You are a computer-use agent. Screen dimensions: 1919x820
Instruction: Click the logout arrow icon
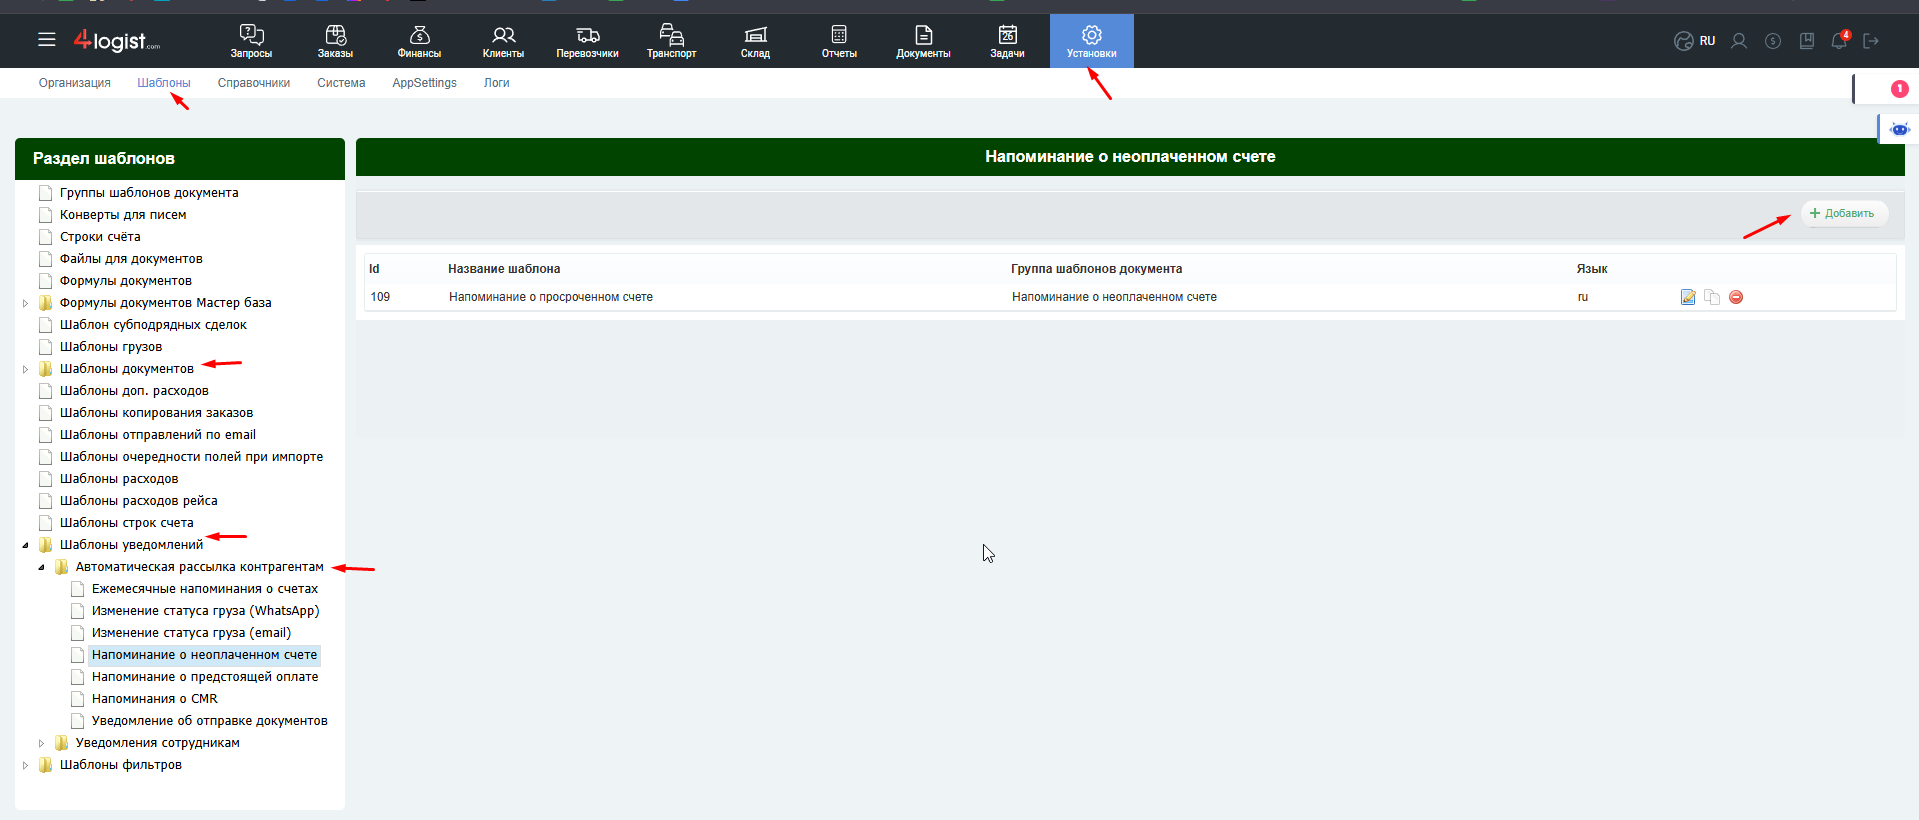click(x=1871, y=41)
